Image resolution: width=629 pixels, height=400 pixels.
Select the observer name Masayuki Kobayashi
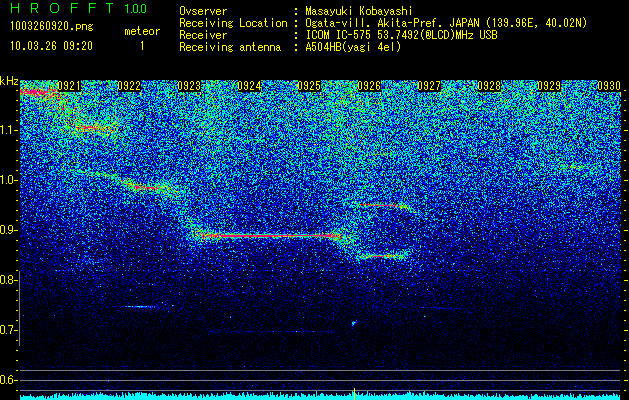coord(359,11)
